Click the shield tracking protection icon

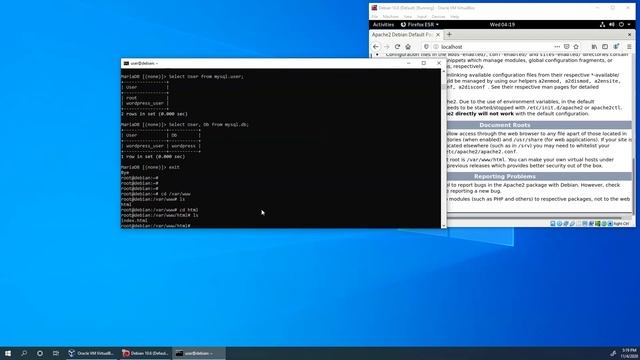[426, 47]
